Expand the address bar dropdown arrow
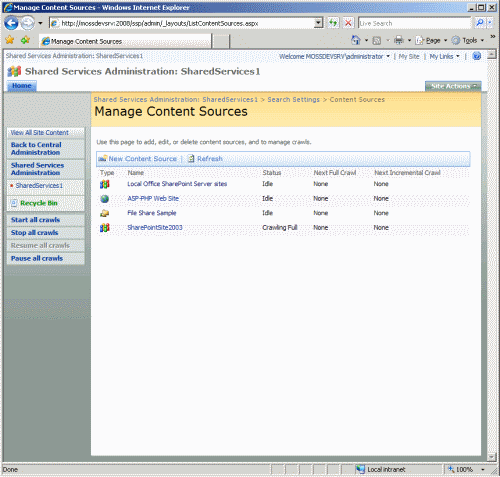Image resolution: width=500 pixels, height=477 pixels. [319, 23]
